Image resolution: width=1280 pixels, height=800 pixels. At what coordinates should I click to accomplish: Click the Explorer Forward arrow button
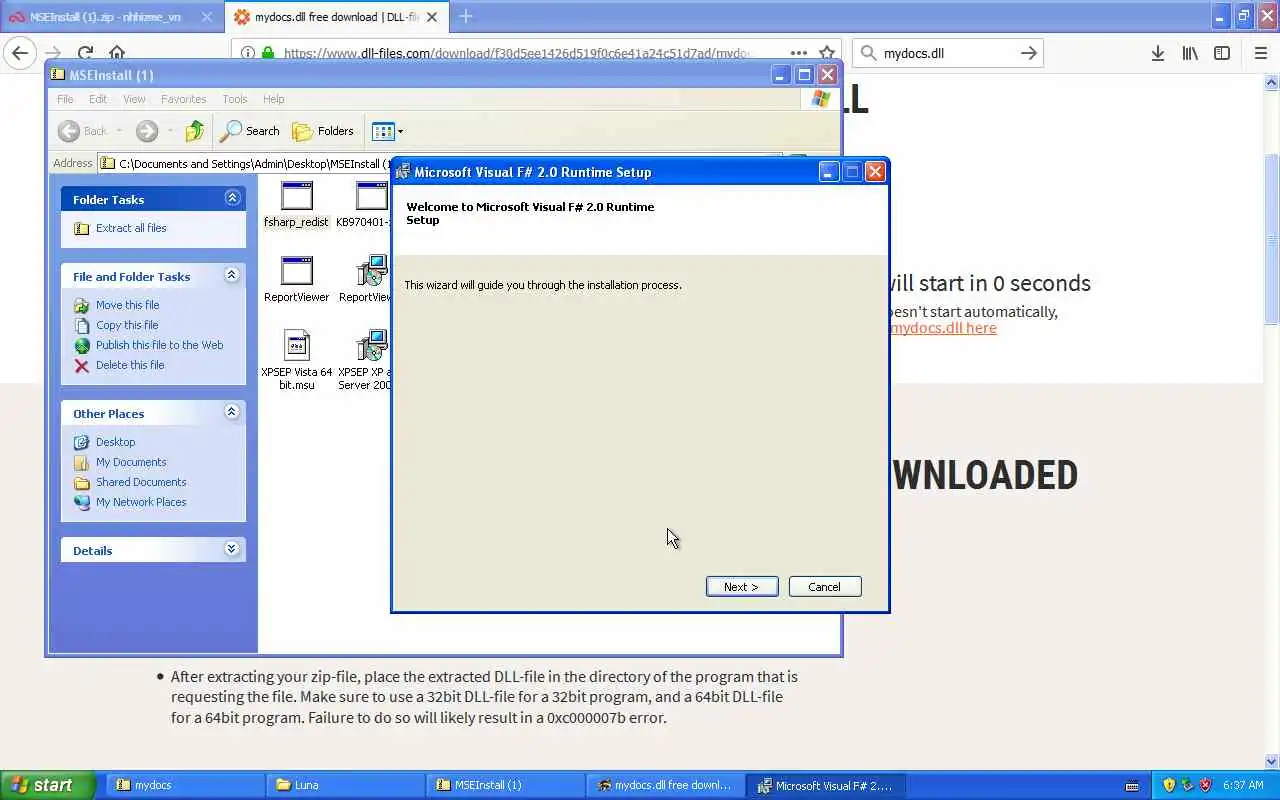tap(147, 131)
